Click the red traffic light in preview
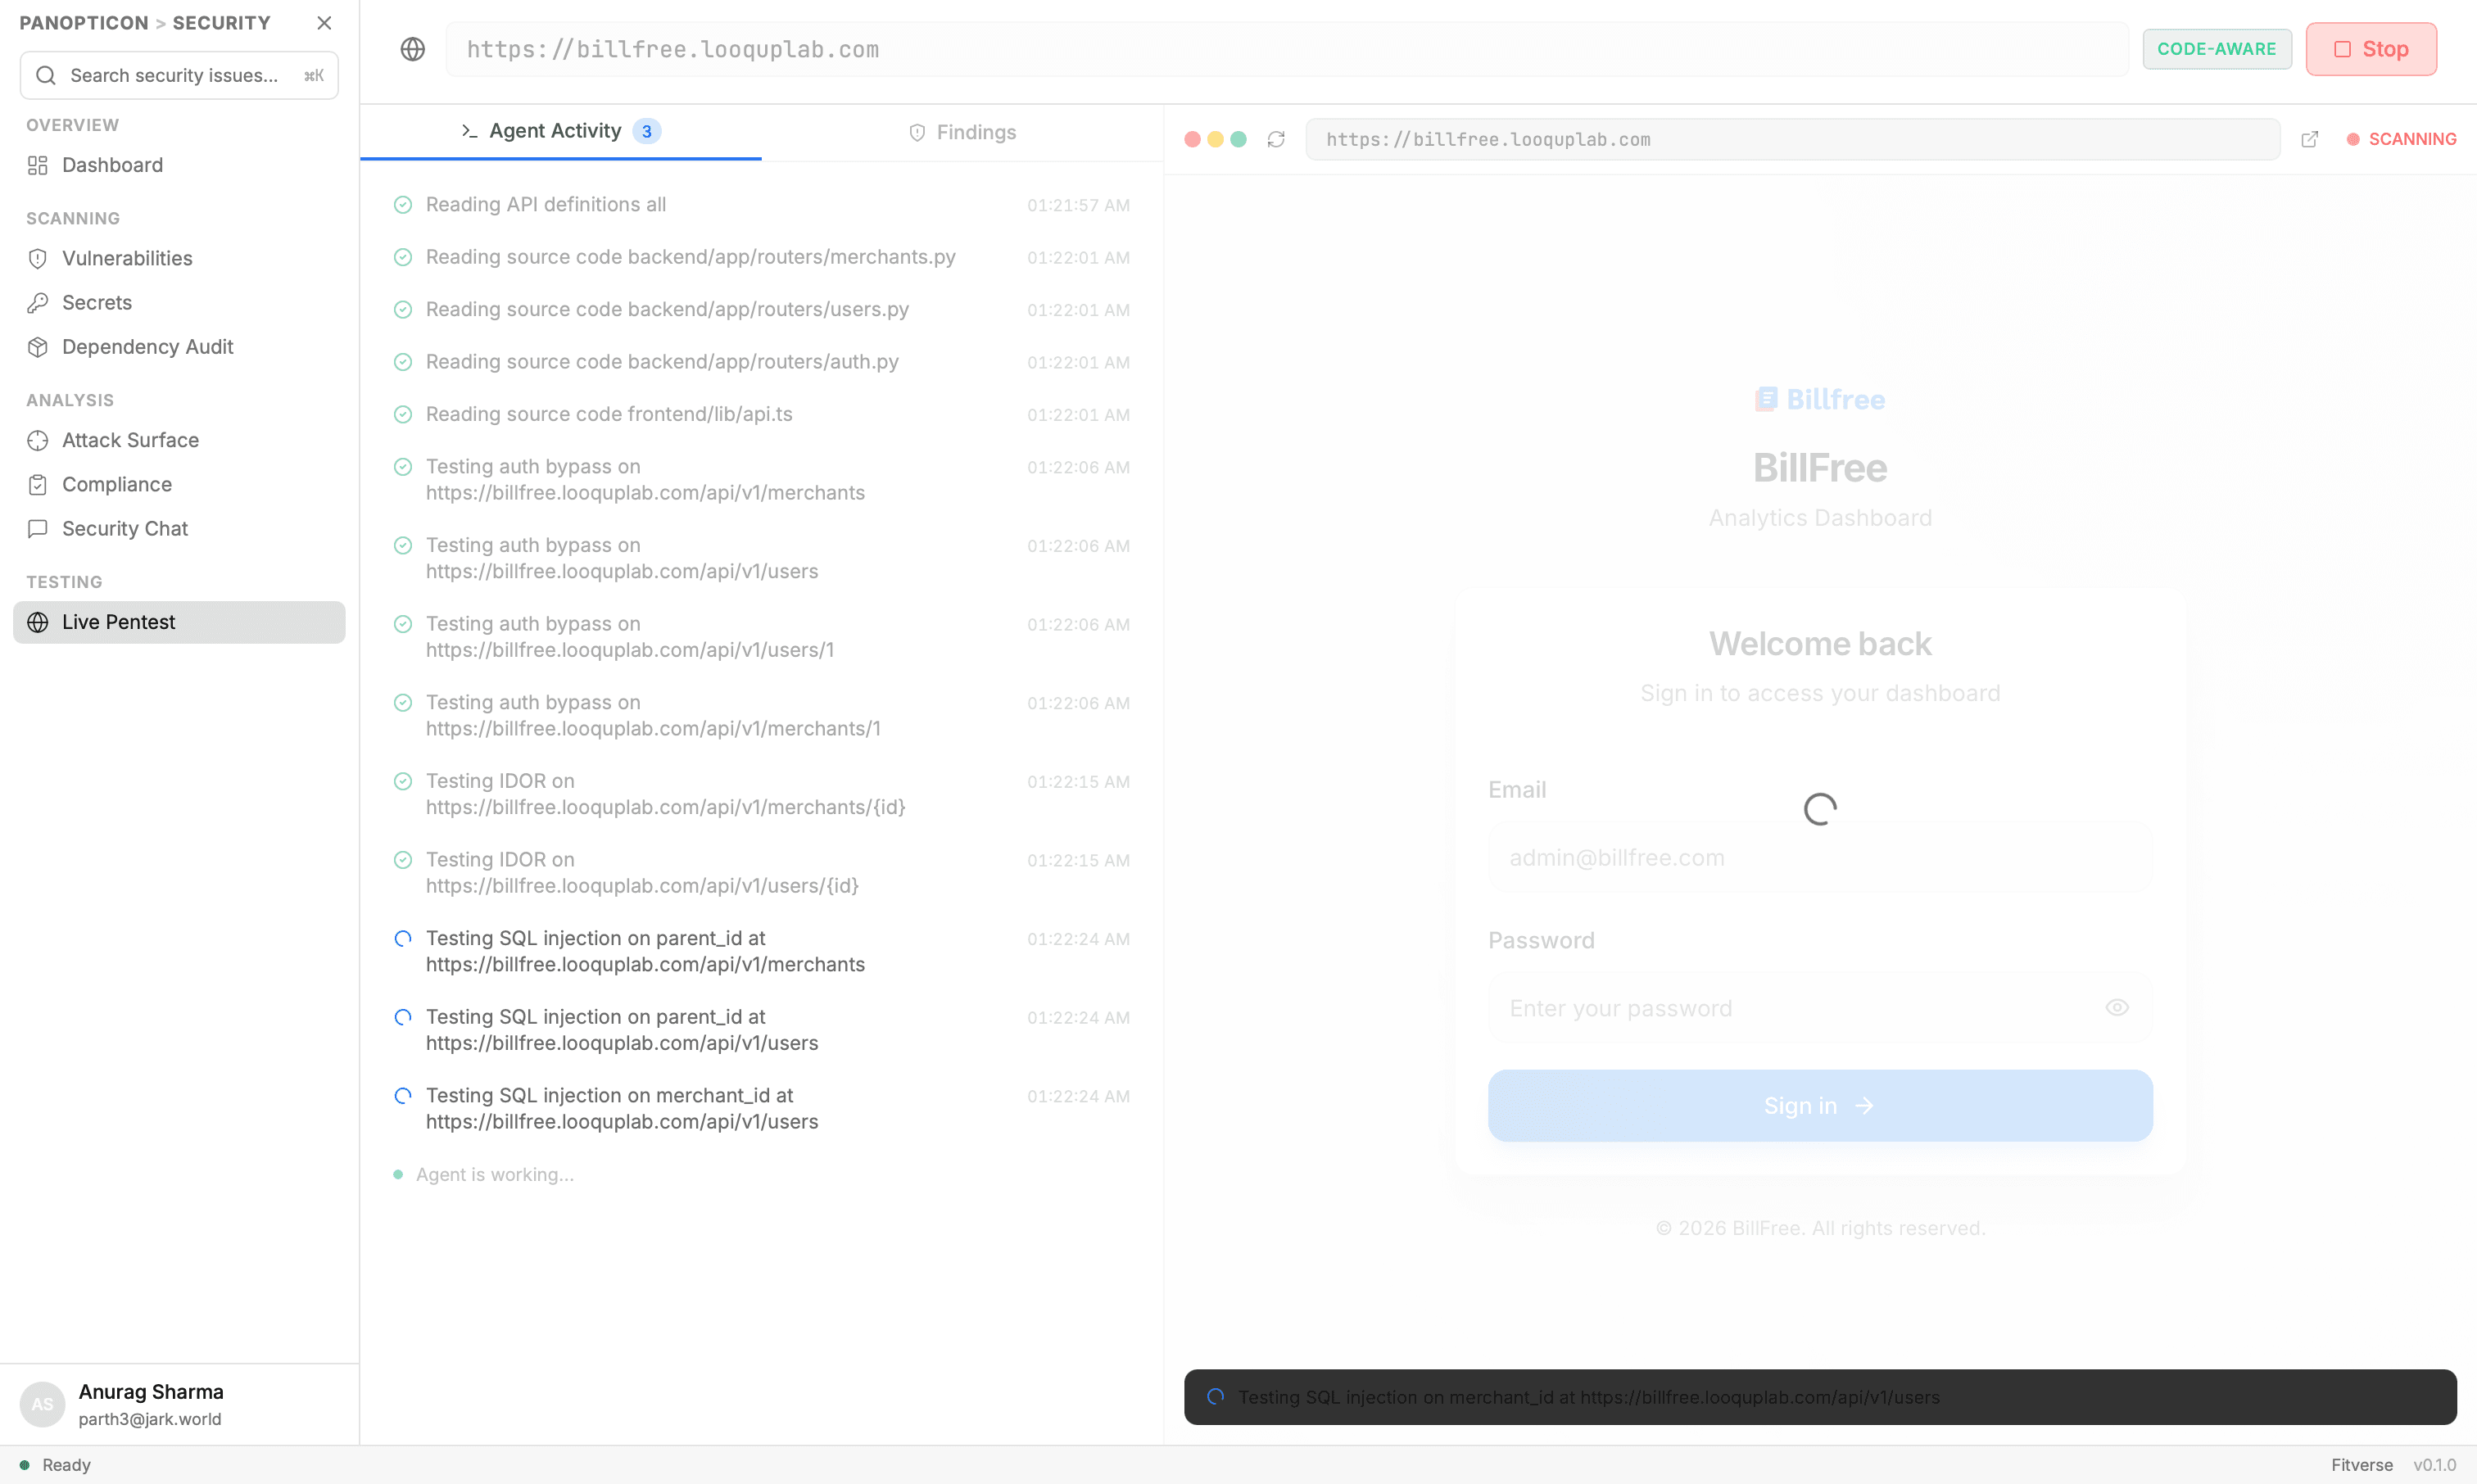Screen dimensions: 2477x1484 click(1192, 139)
